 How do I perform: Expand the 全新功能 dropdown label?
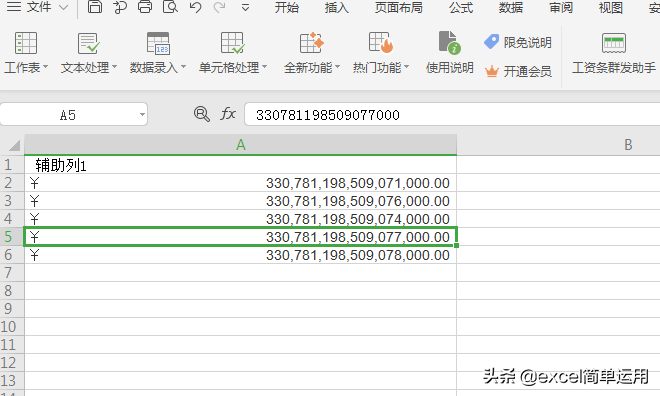click(312, 67)
